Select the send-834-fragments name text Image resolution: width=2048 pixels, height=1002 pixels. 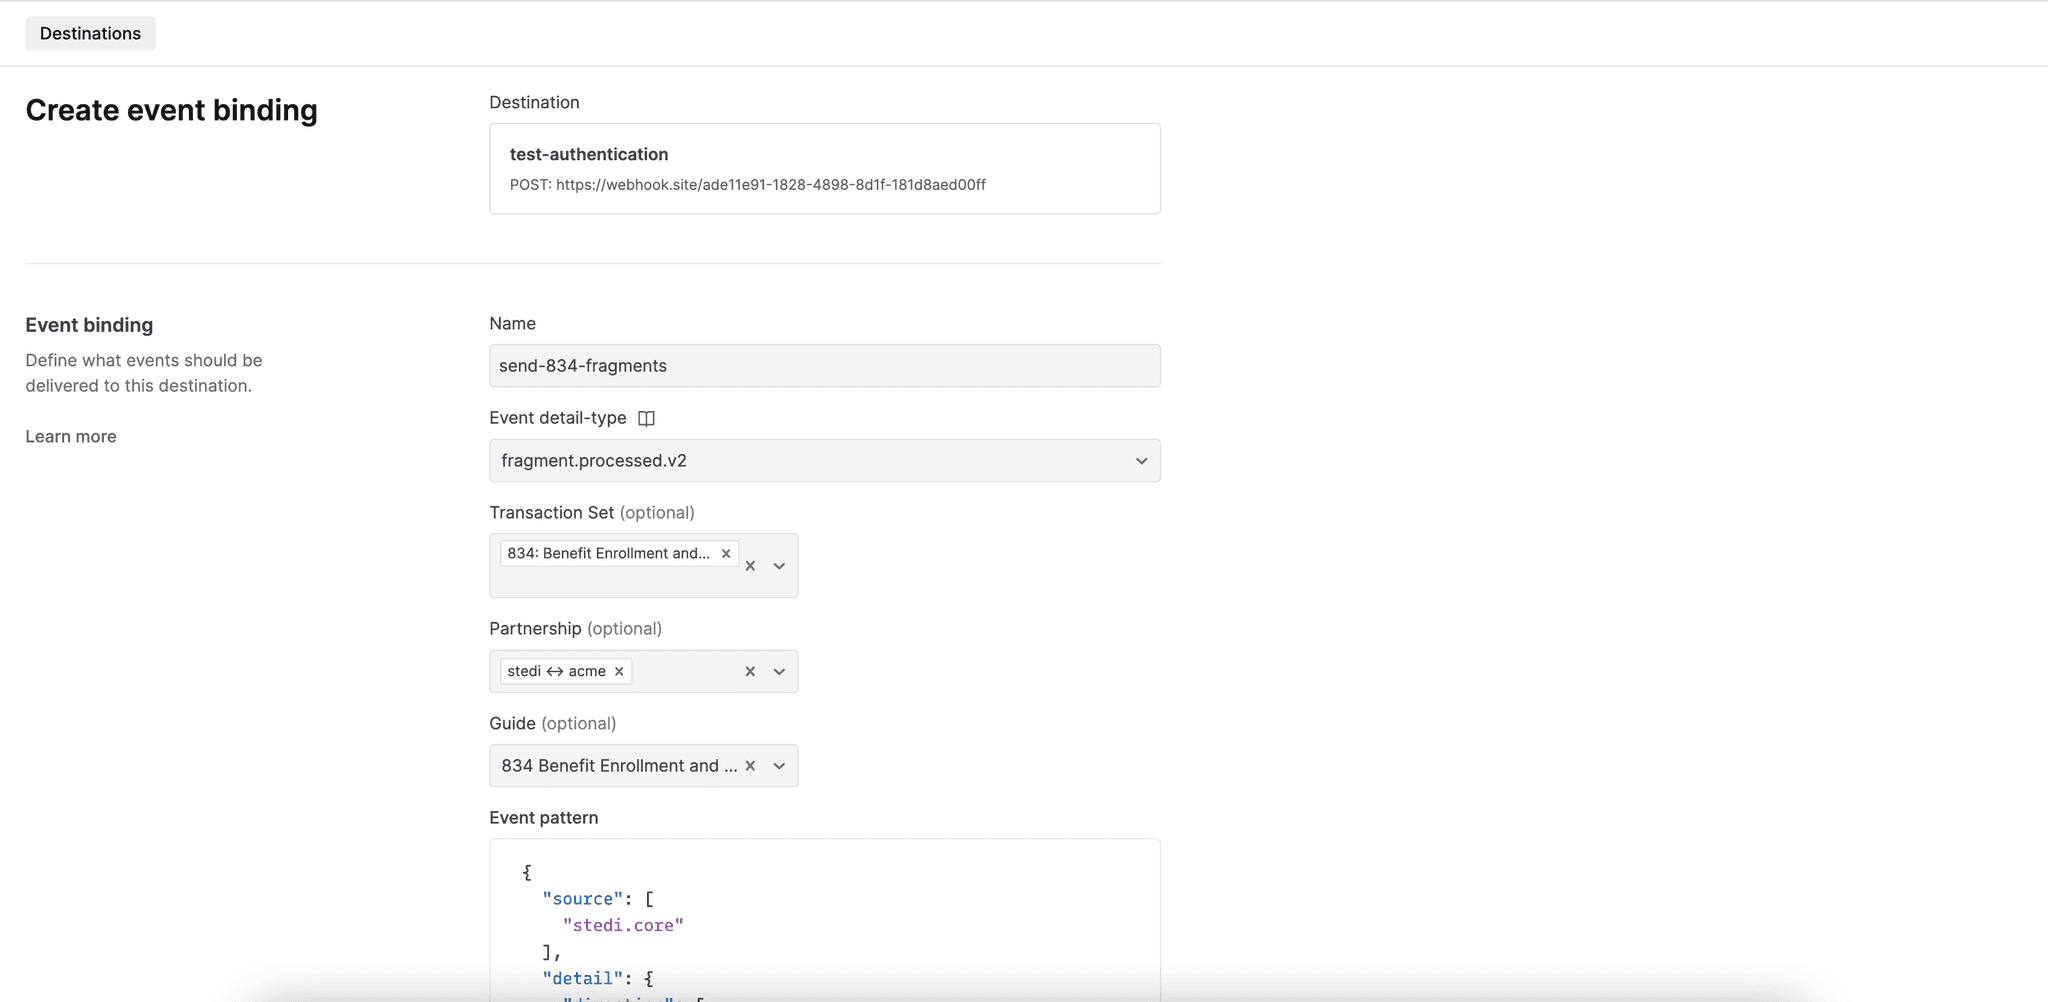[583, 365]
